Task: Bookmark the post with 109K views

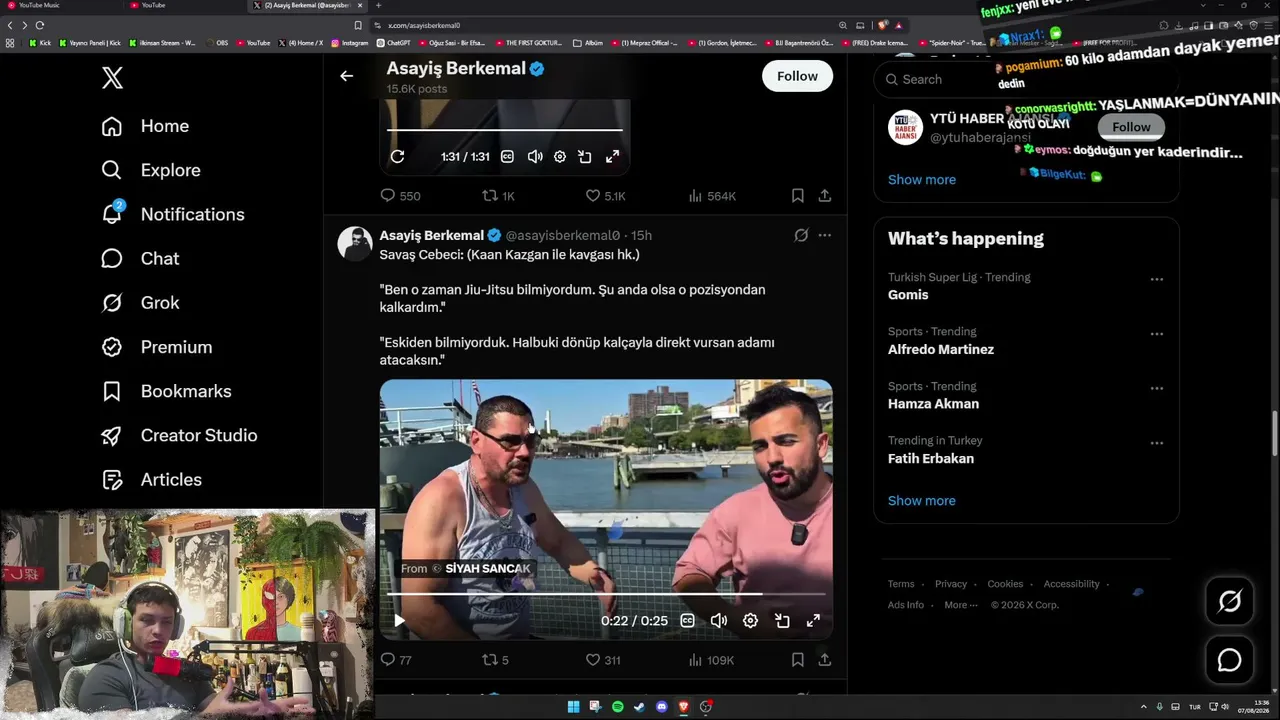Action: [797, 660]
